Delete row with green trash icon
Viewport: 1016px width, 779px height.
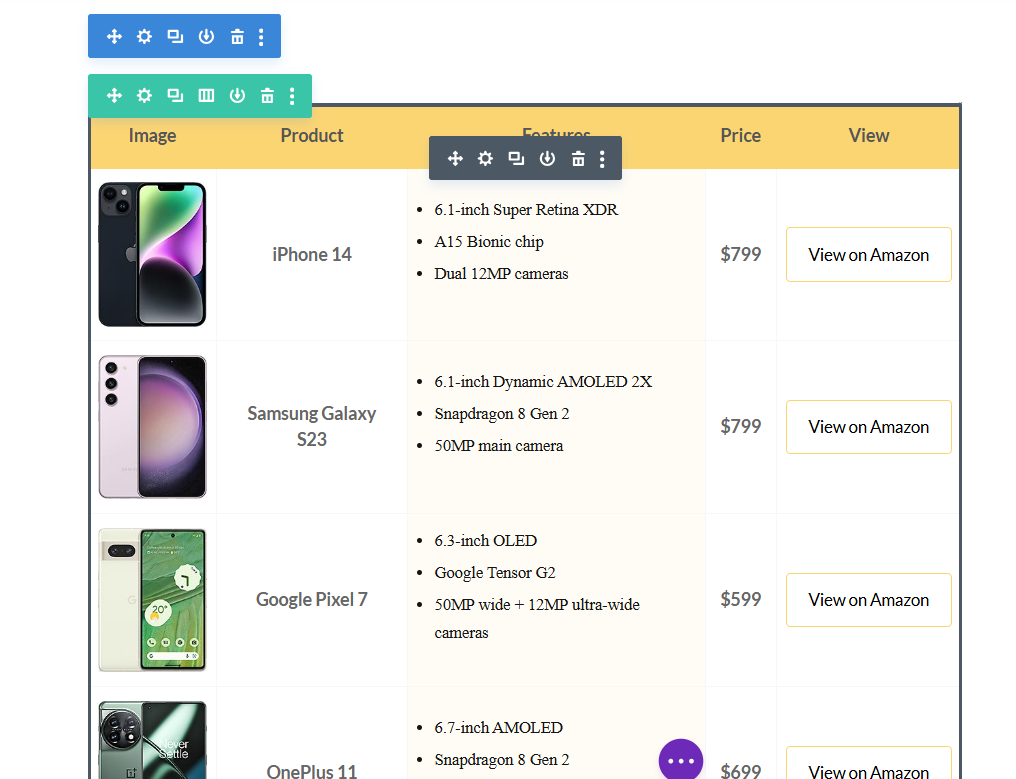pos(267,96)
